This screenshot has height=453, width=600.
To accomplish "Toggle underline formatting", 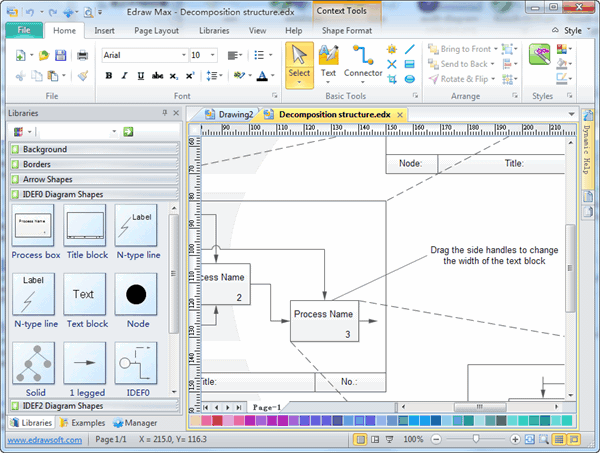I will [140, 76].
